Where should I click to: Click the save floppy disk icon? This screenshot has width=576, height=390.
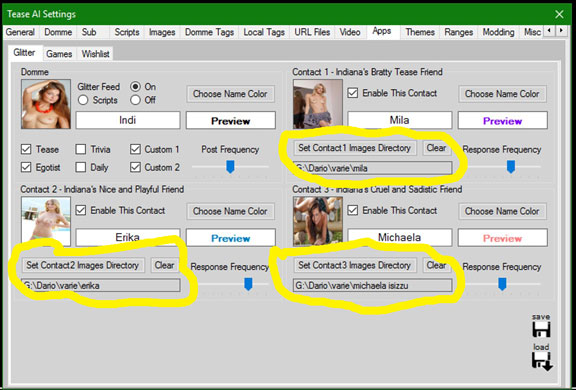pyautogui.click(x=541, y=329)
